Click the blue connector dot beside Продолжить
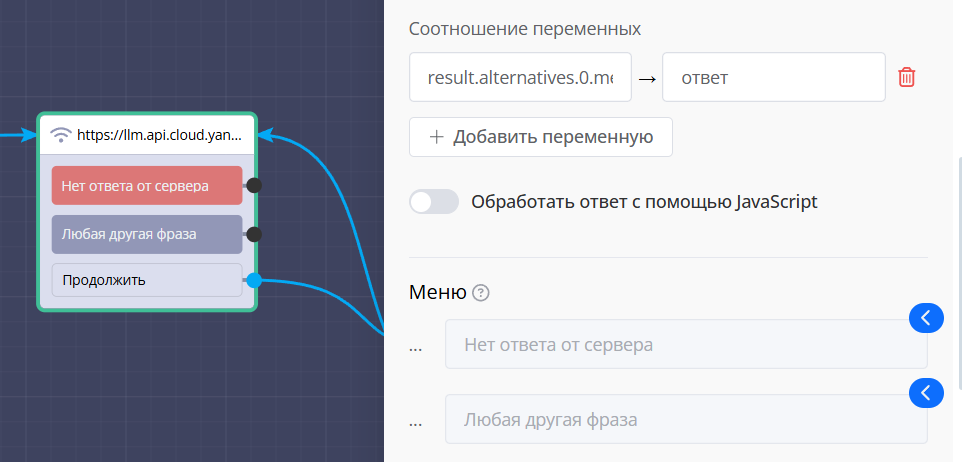The width and height of the screenshot is (962, 462). 254,280
